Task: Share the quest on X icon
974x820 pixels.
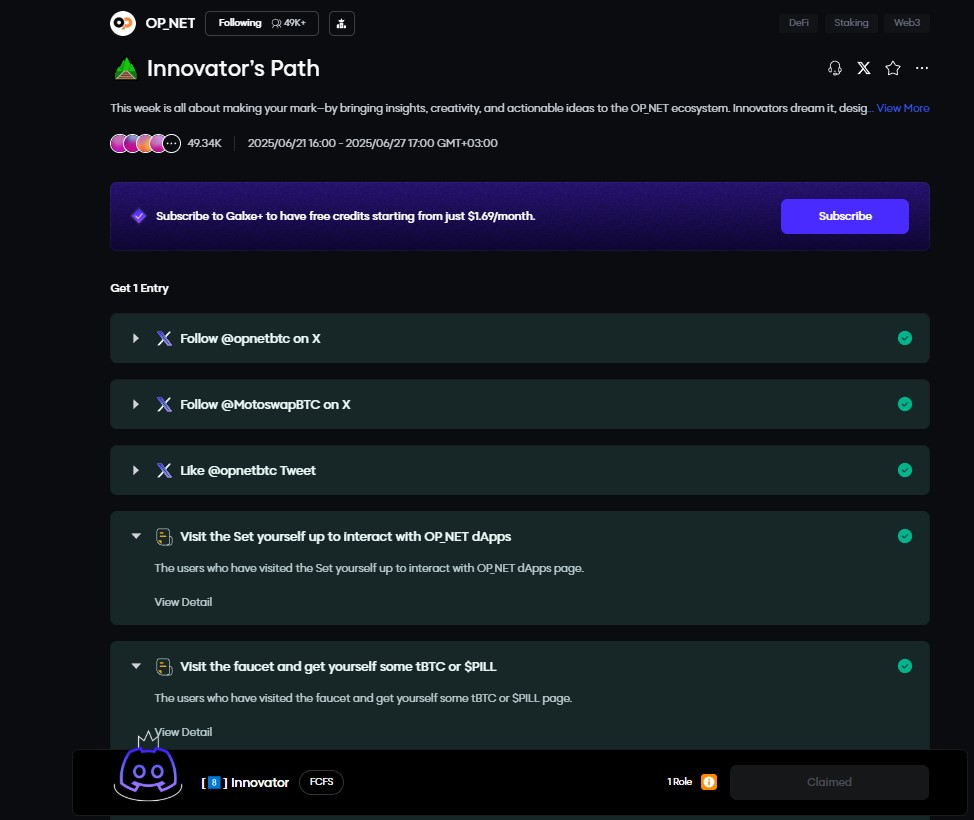Action: [x=863, y=69]
